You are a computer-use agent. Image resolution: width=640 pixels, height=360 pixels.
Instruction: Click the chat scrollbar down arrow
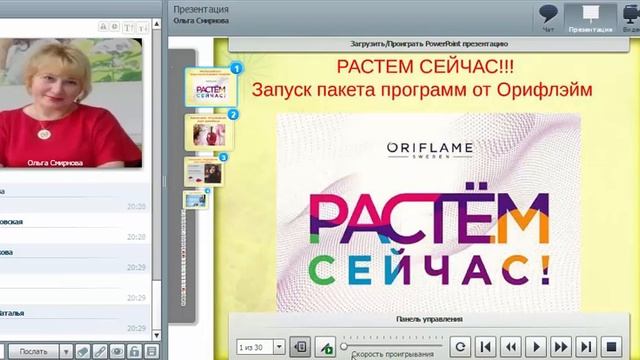click(x=157, y=335)
